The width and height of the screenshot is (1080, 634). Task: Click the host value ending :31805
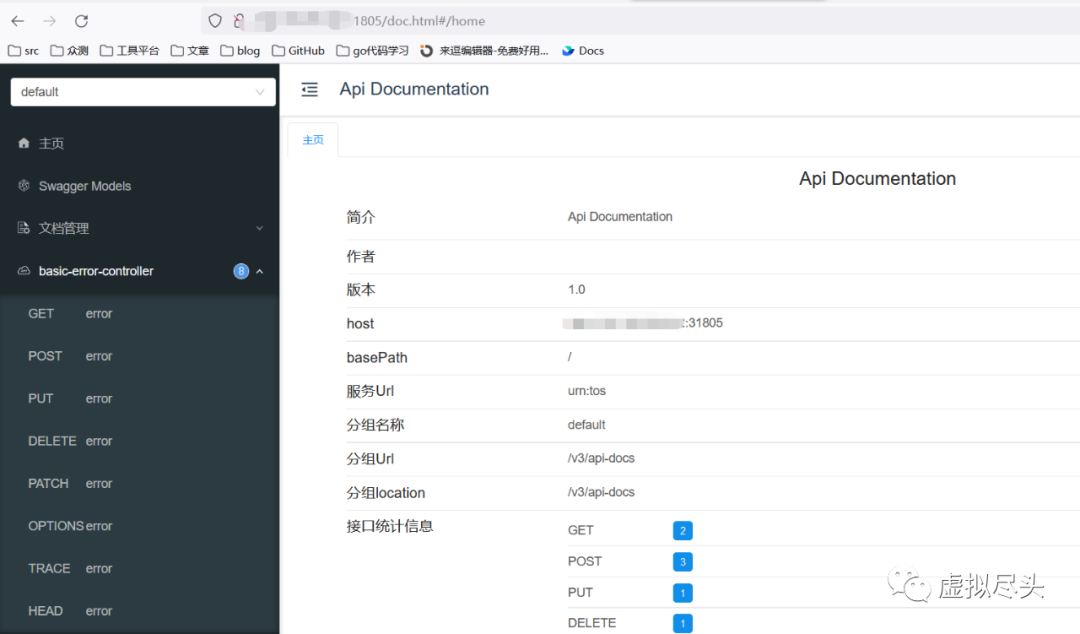pos(643,323)
